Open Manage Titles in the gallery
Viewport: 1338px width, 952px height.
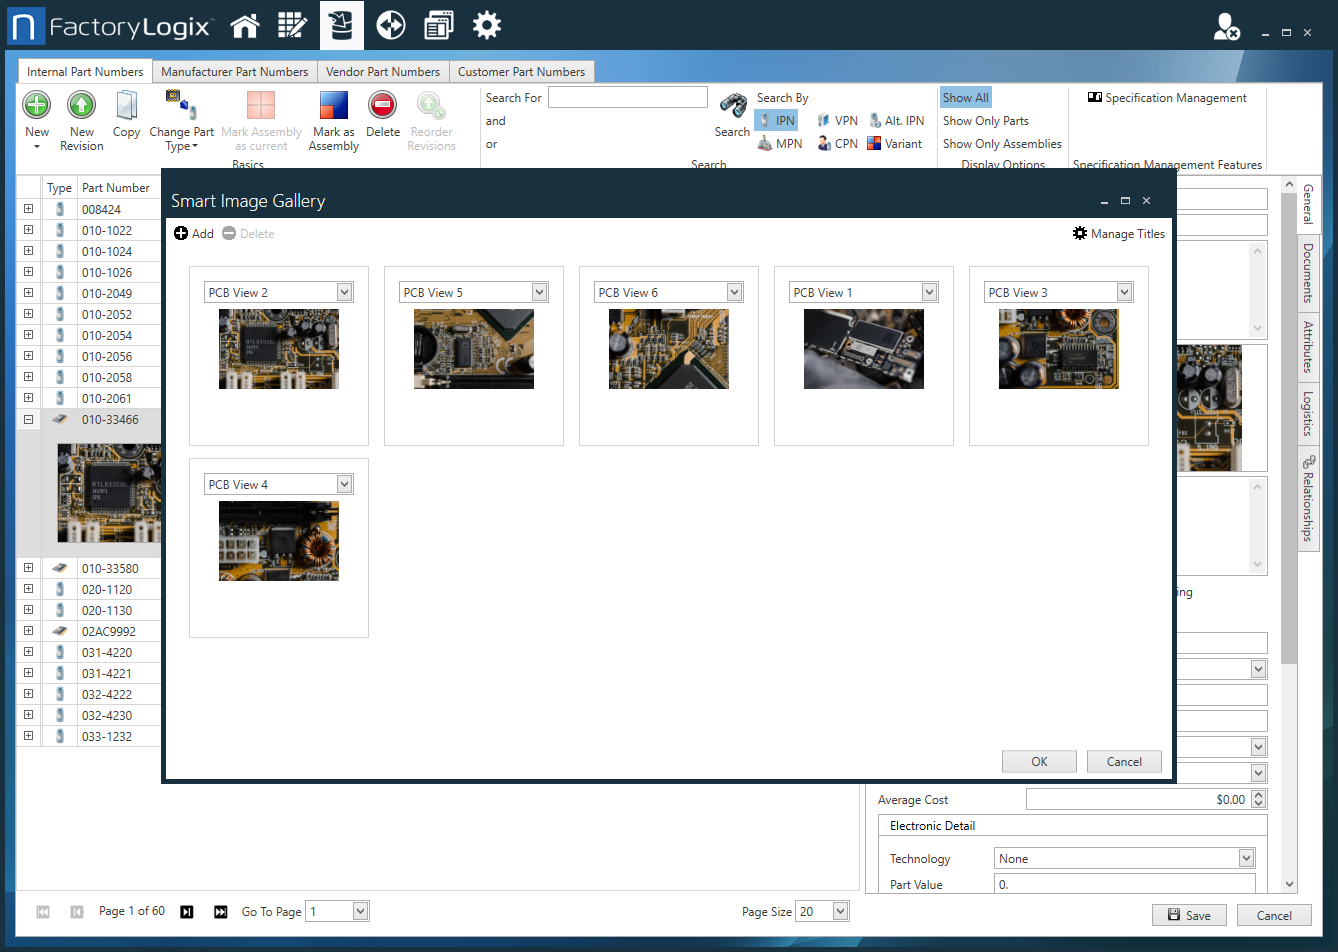[1119, 234]
